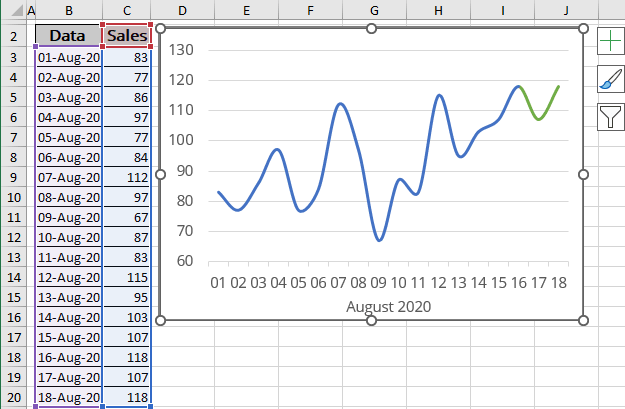Select cell with date 12-Aug-20

tap(69, 277)
